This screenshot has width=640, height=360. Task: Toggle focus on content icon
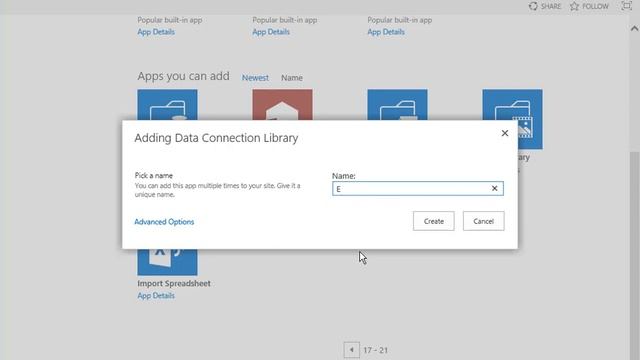pyautogui.click(x=626, y=6)
